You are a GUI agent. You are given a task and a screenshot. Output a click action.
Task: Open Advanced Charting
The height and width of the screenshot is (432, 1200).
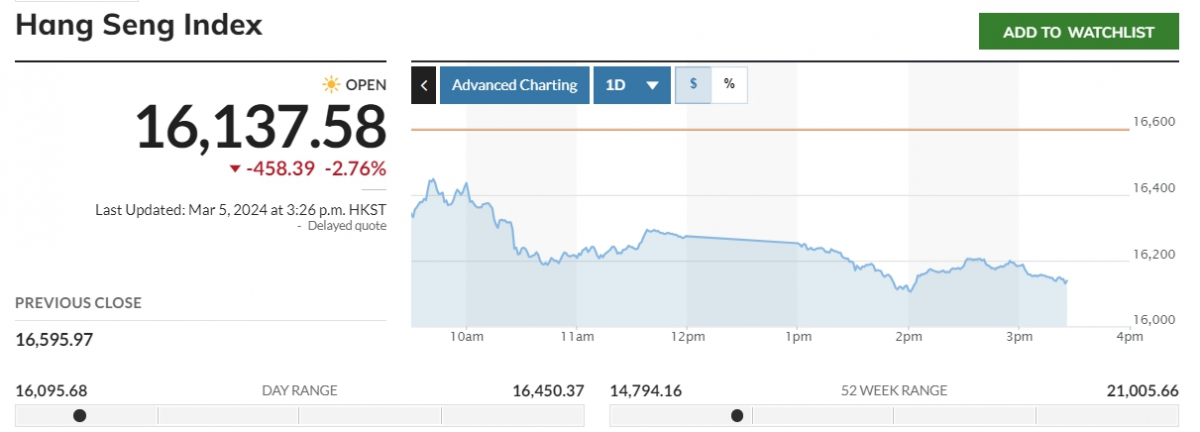pos(514,85)
